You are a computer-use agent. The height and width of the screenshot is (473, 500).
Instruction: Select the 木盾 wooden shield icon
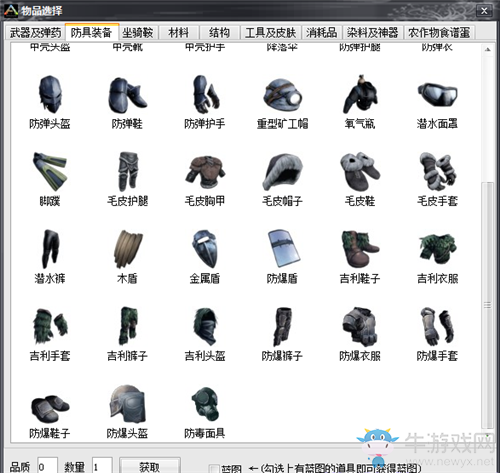(127, 249)
